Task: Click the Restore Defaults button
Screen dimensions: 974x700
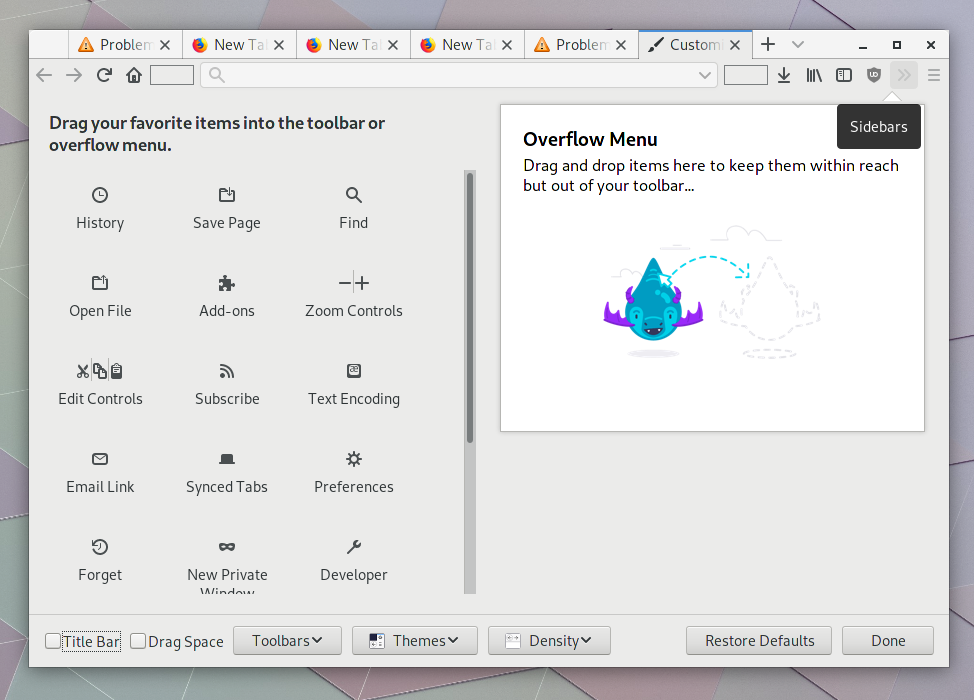Action: point(758,640)
